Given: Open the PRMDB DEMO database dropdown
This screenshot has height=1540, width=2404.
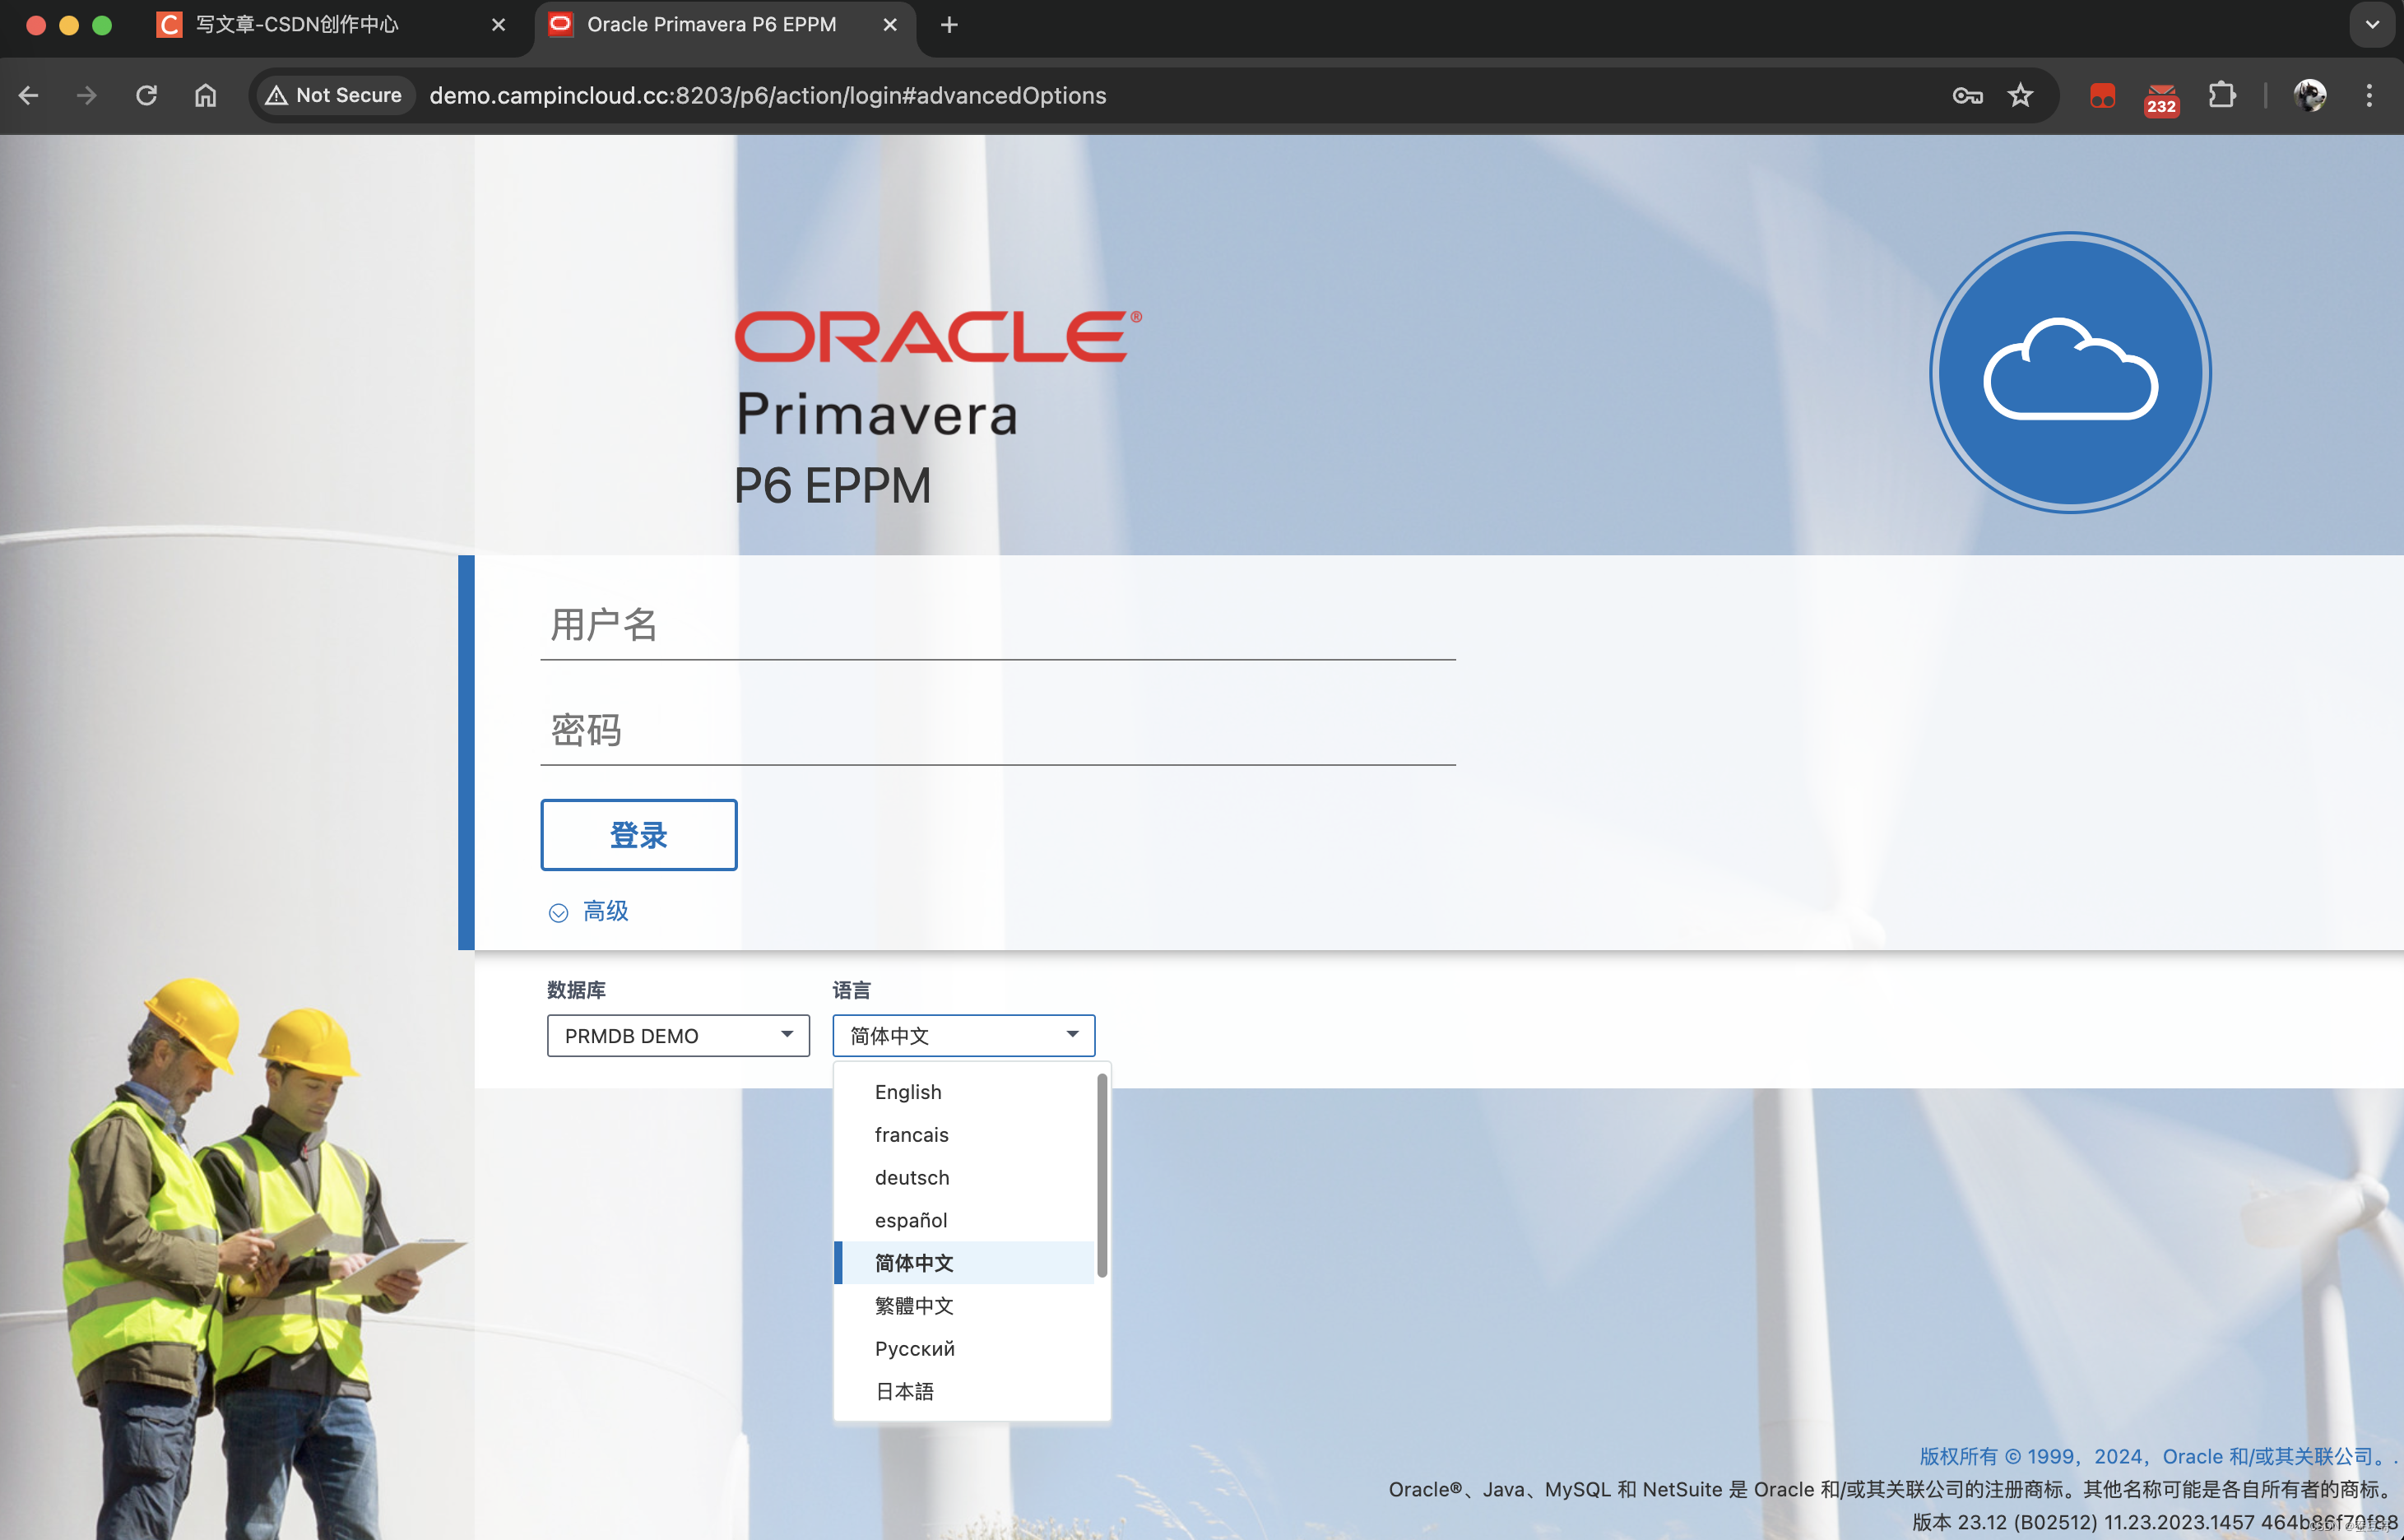Looking at the screenshot, I should (677, 1035).
